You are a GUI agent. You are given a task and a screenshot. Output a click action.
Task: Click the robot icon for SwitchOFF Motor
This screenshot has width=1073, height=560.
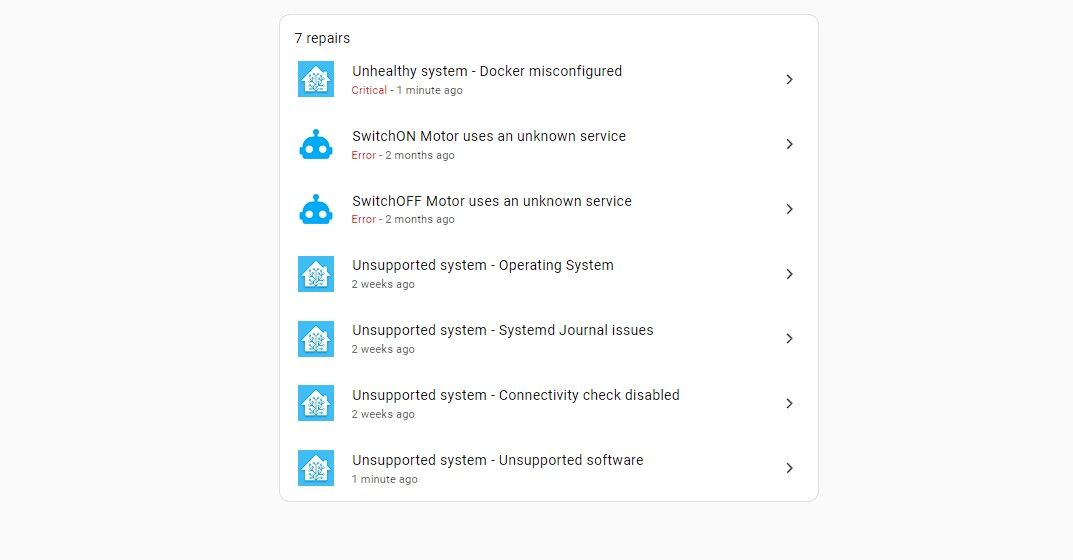pos(316,209)
